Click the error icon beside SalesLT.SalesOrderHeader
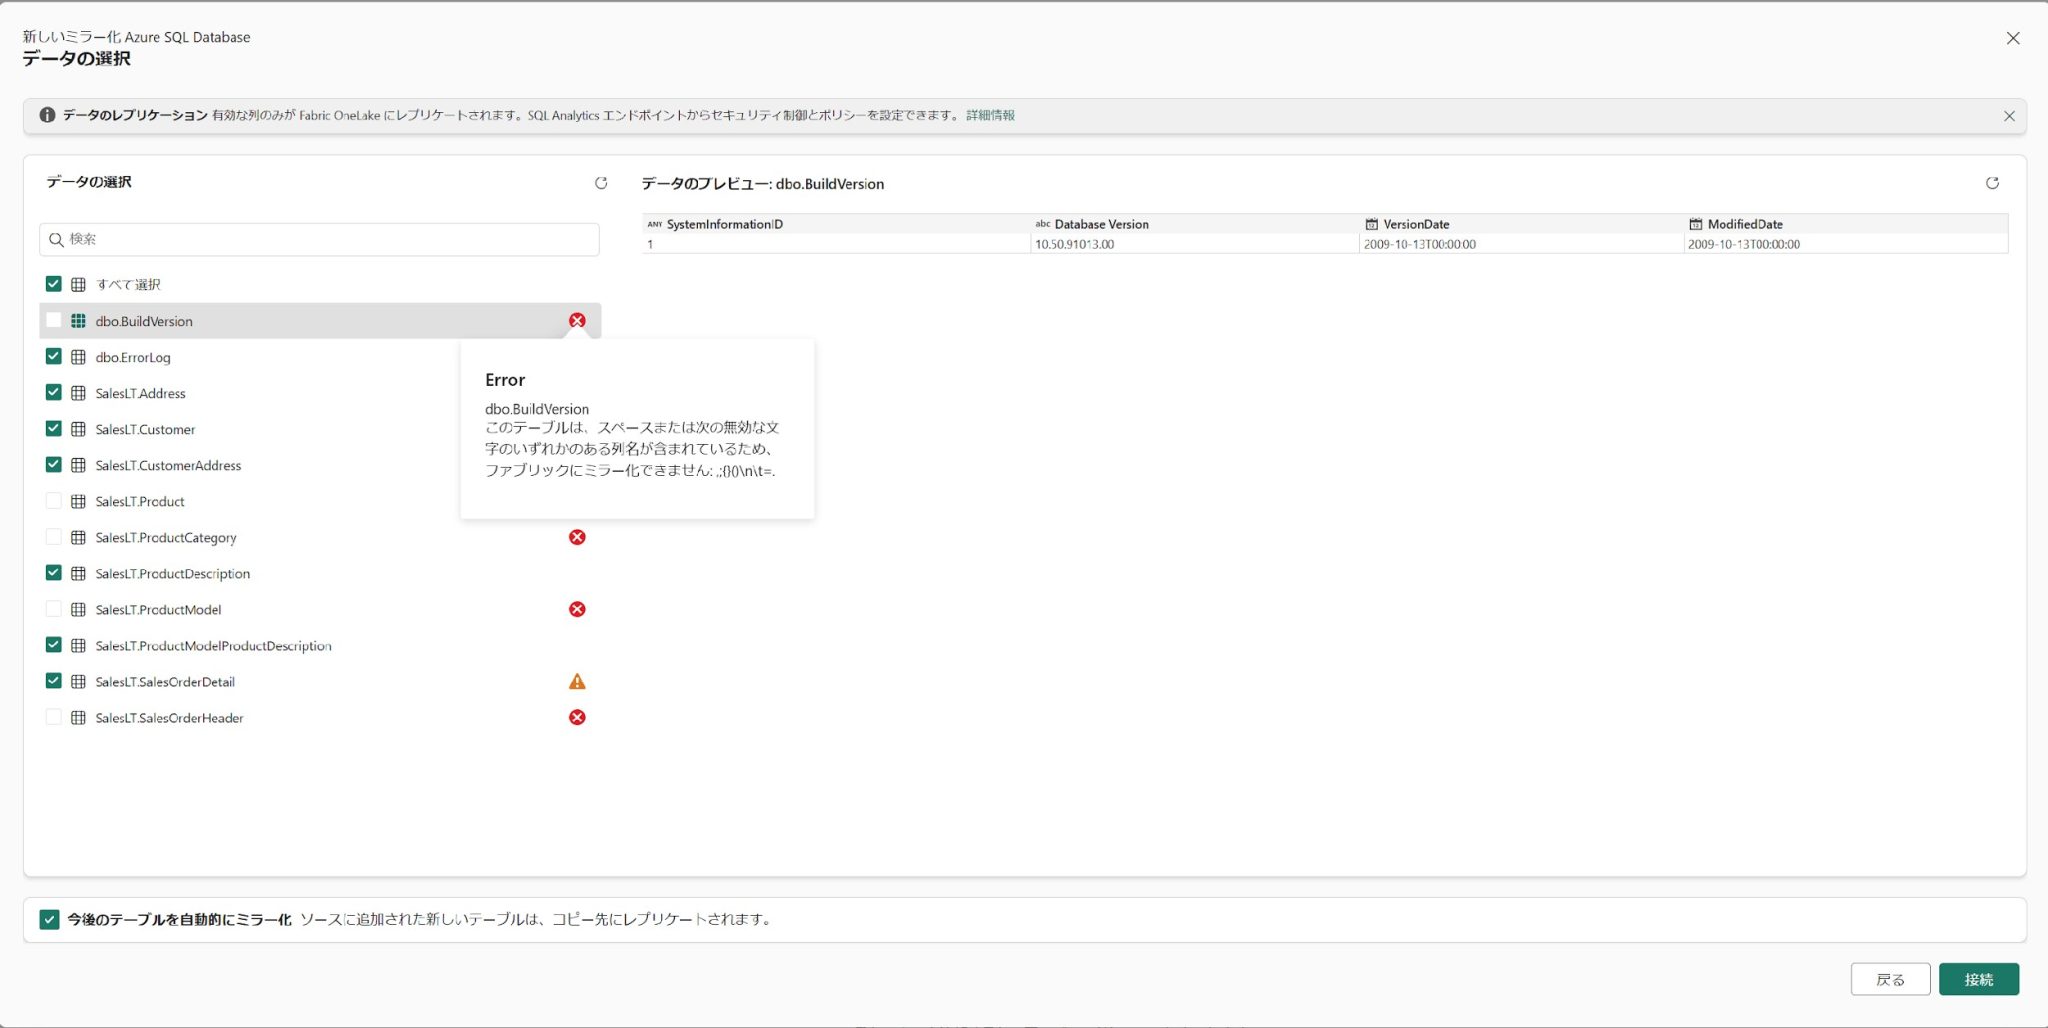The height and width of the screenshot is (1028, 2048). point(577,718)
